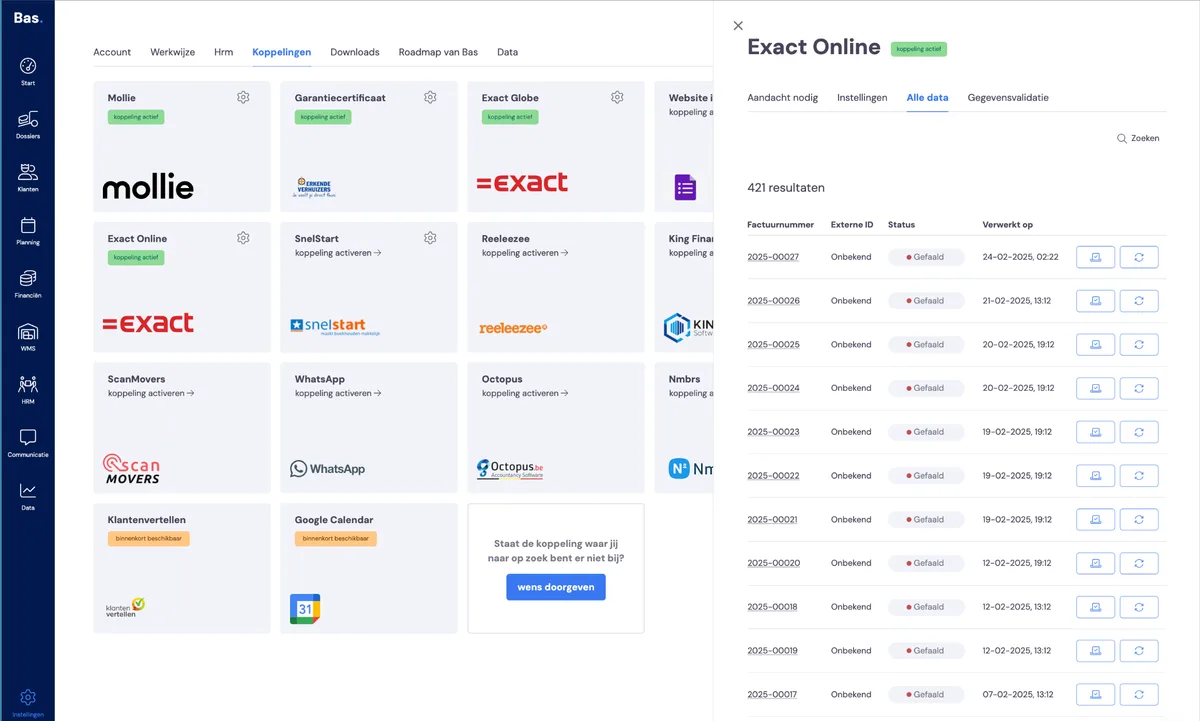This screenshot has width=1200, height=721.
Task: Resync invoice 2025-00021
Action: 1139,519
